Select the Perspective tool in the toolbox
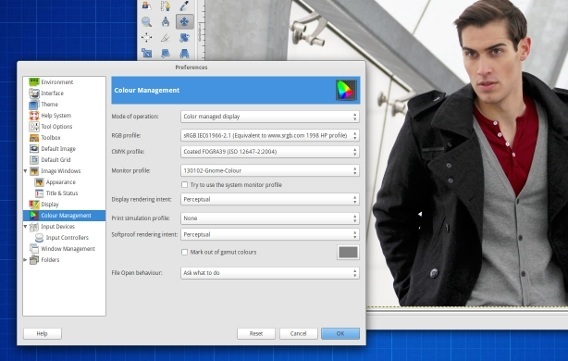Viewport: 568px width, 361px height. 184,53
